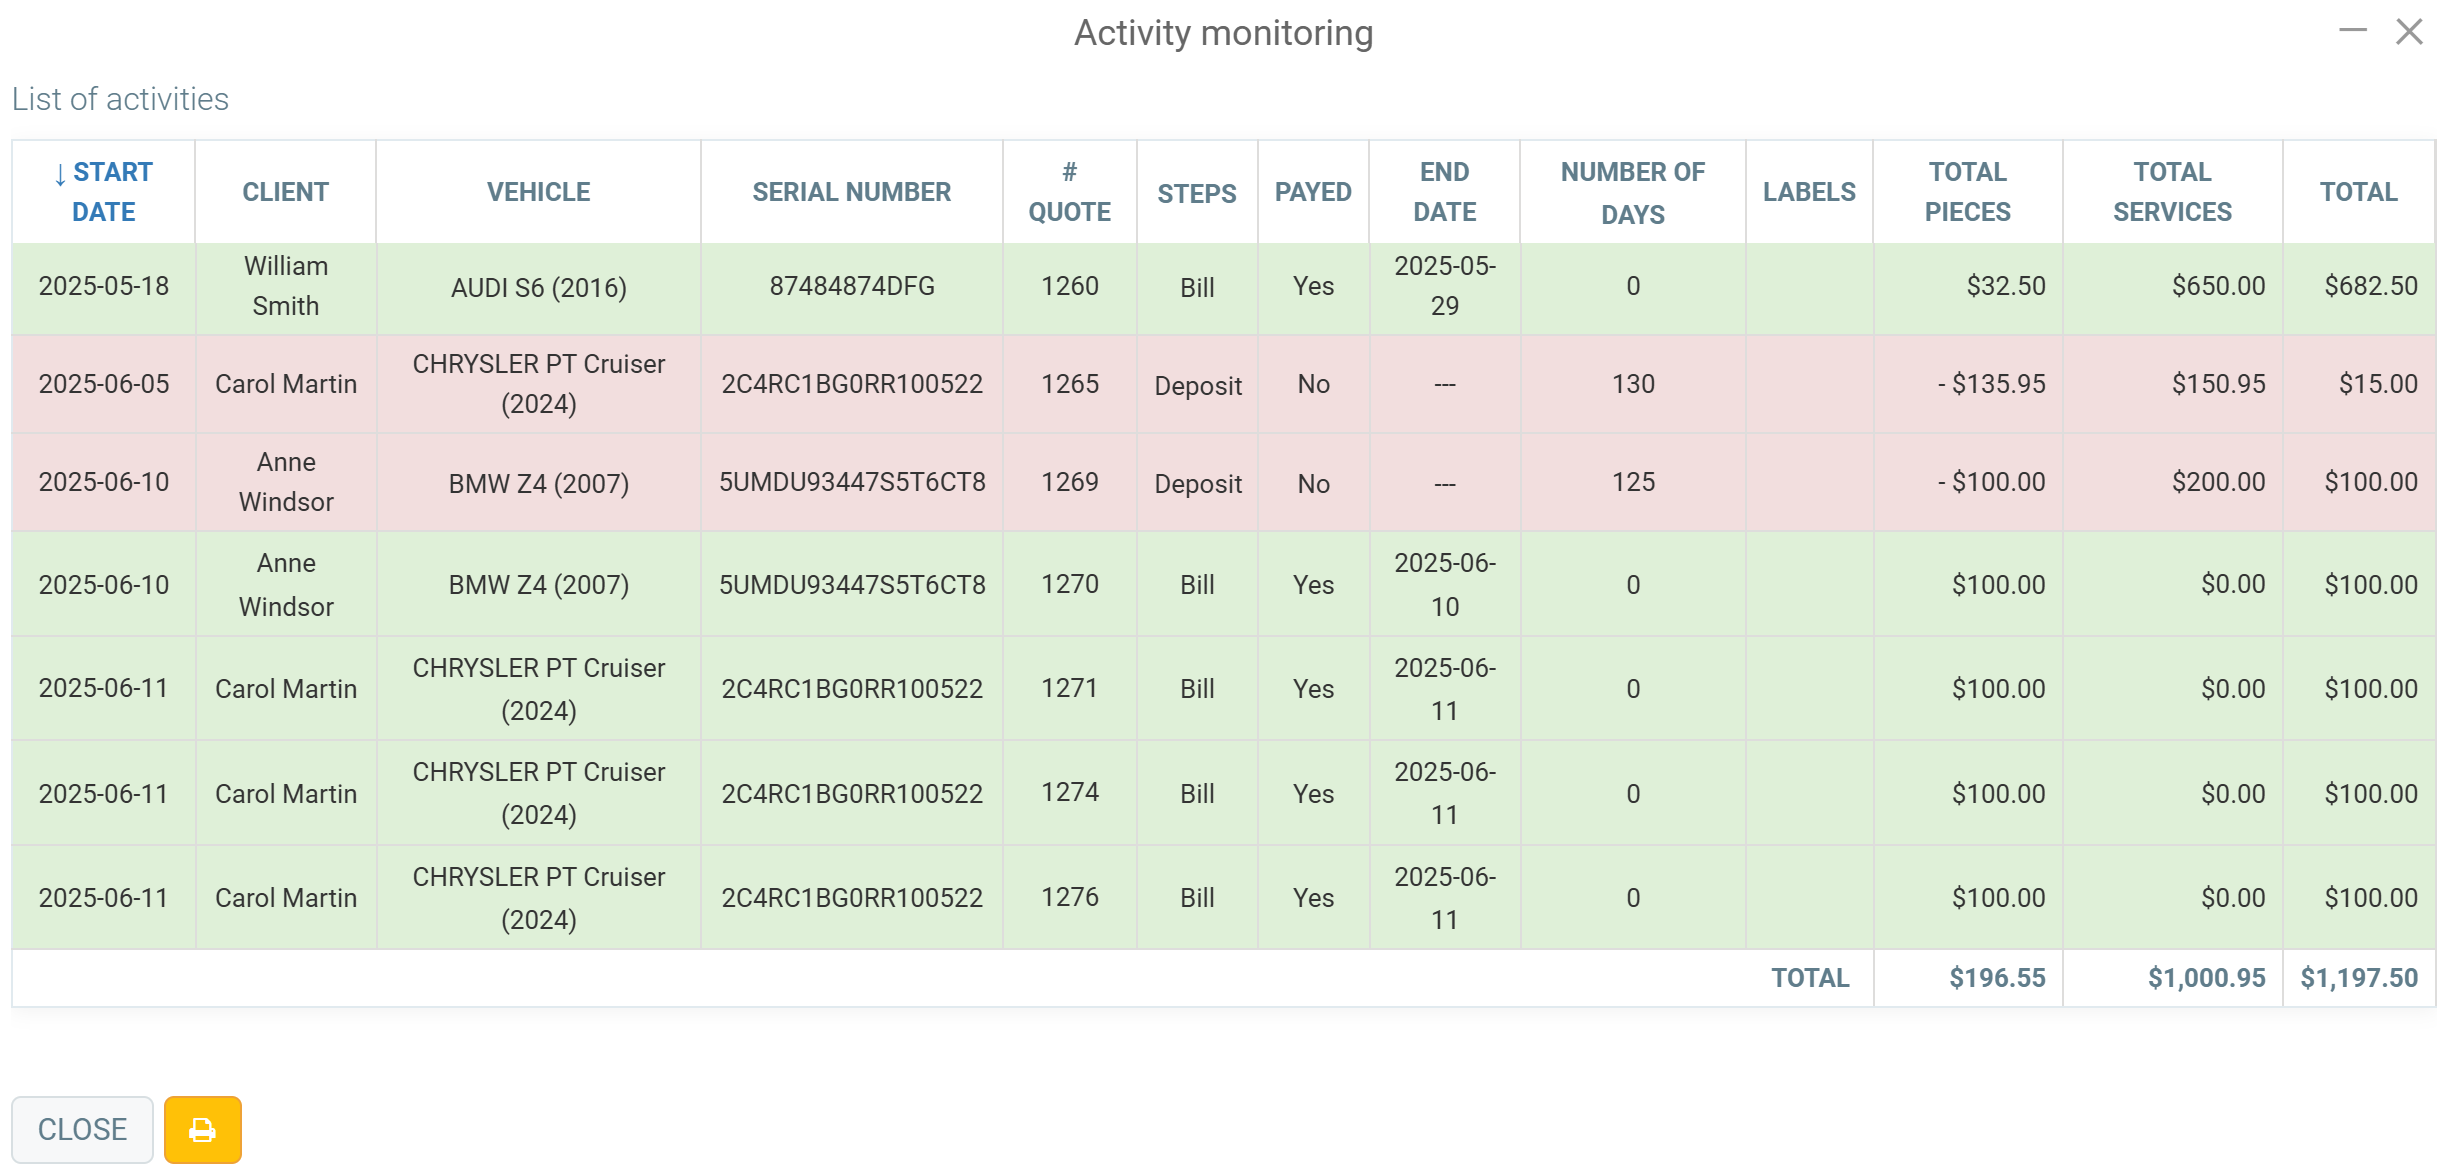Minimize the Activity monitoring dialog
The width and height of the screenshot is (2446, 1175).
tap(2352, 31)
